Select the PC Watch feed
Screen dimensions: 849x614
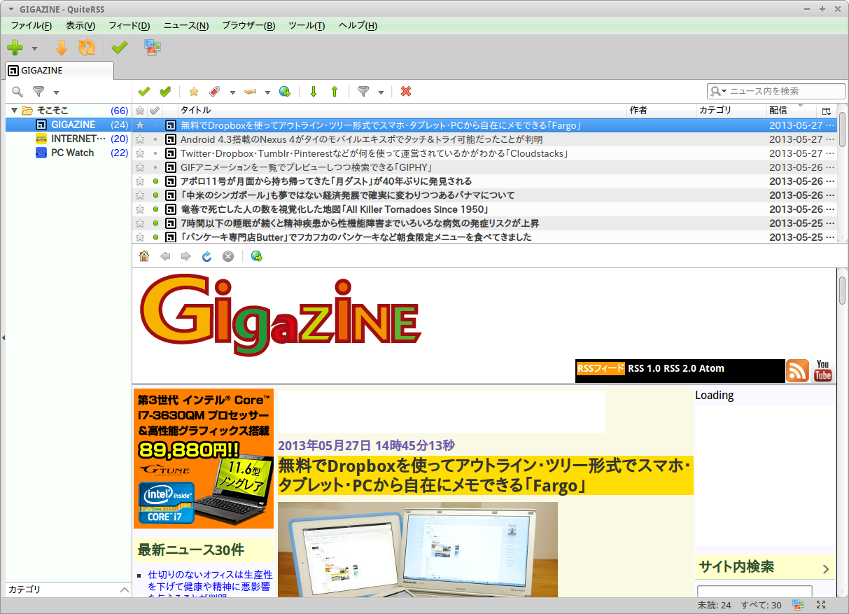tap(68, 153)
